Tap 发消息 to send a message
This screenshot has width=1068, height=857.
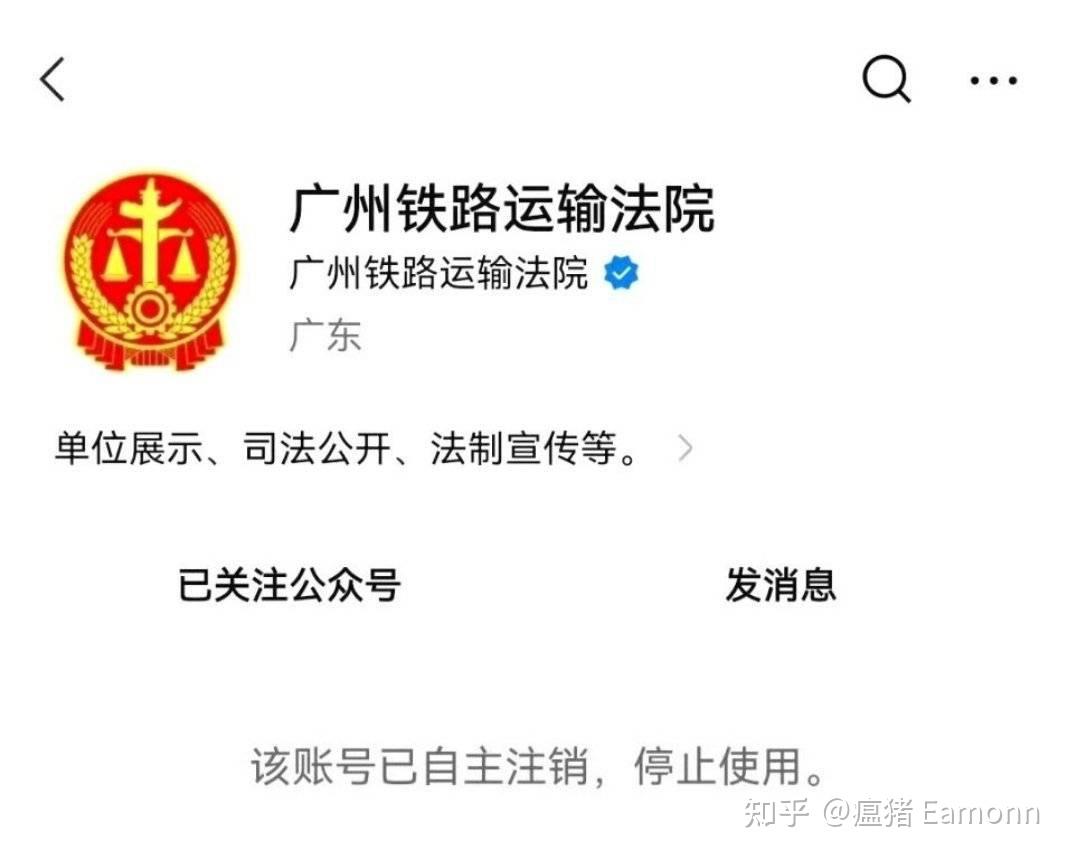pyautogui.click(x=781, y=585)
